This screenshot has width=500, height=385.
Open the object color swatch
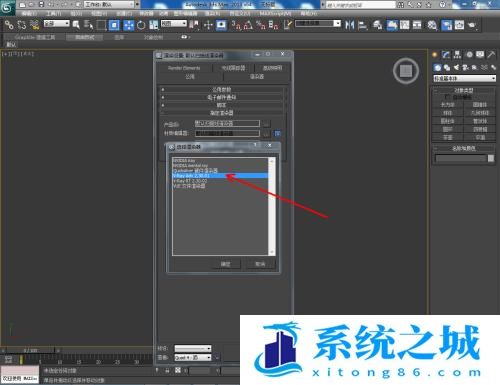pos(491,158)
